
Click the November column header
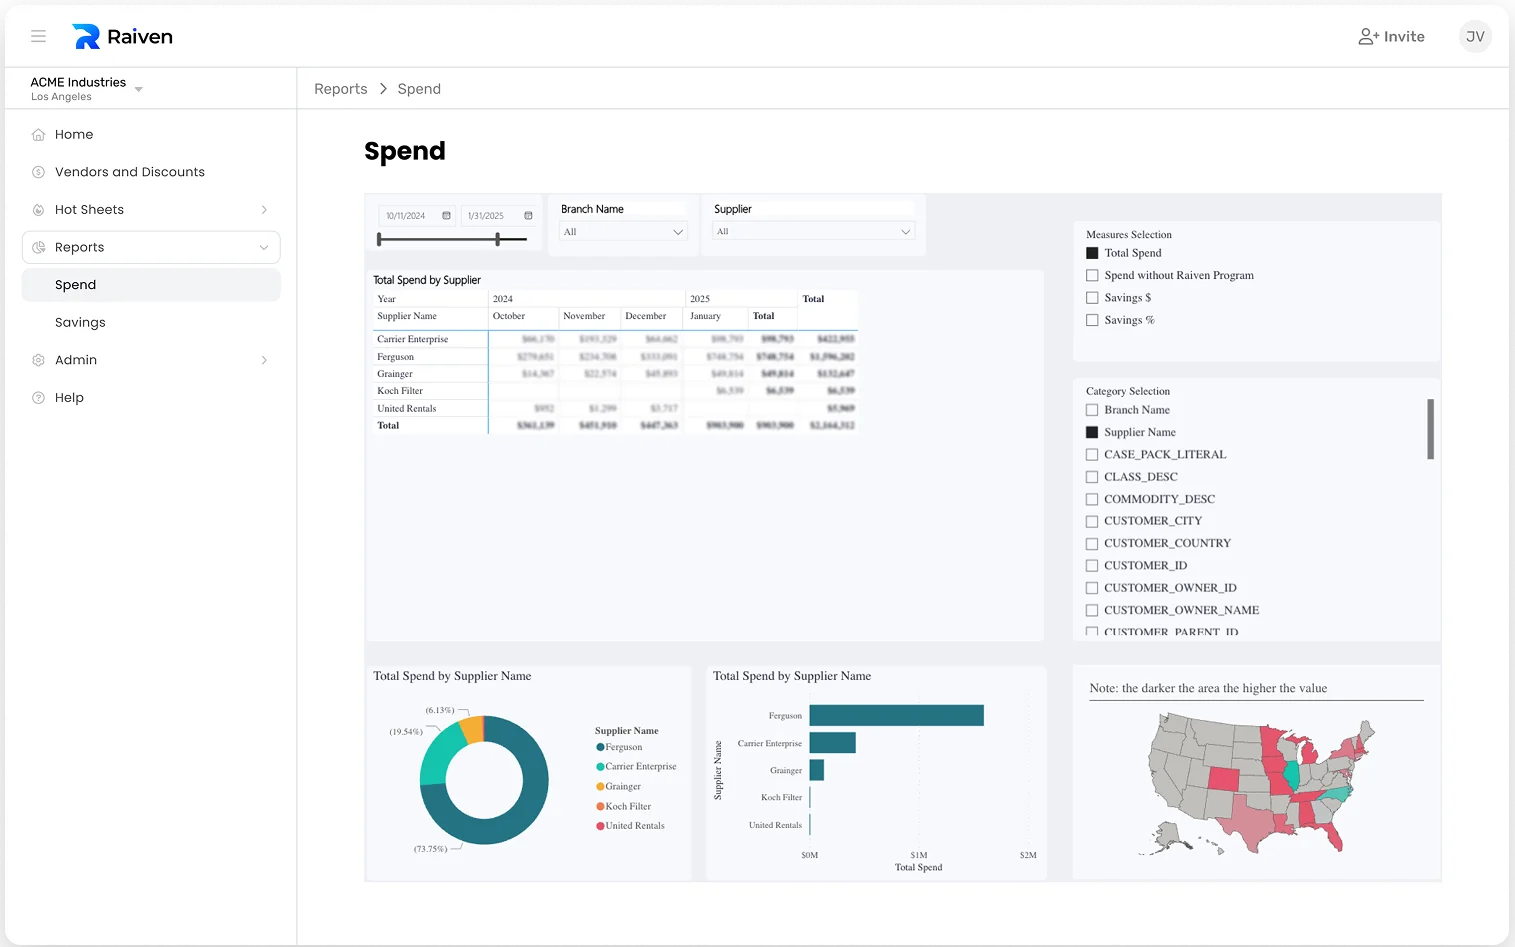coord(584,316)
